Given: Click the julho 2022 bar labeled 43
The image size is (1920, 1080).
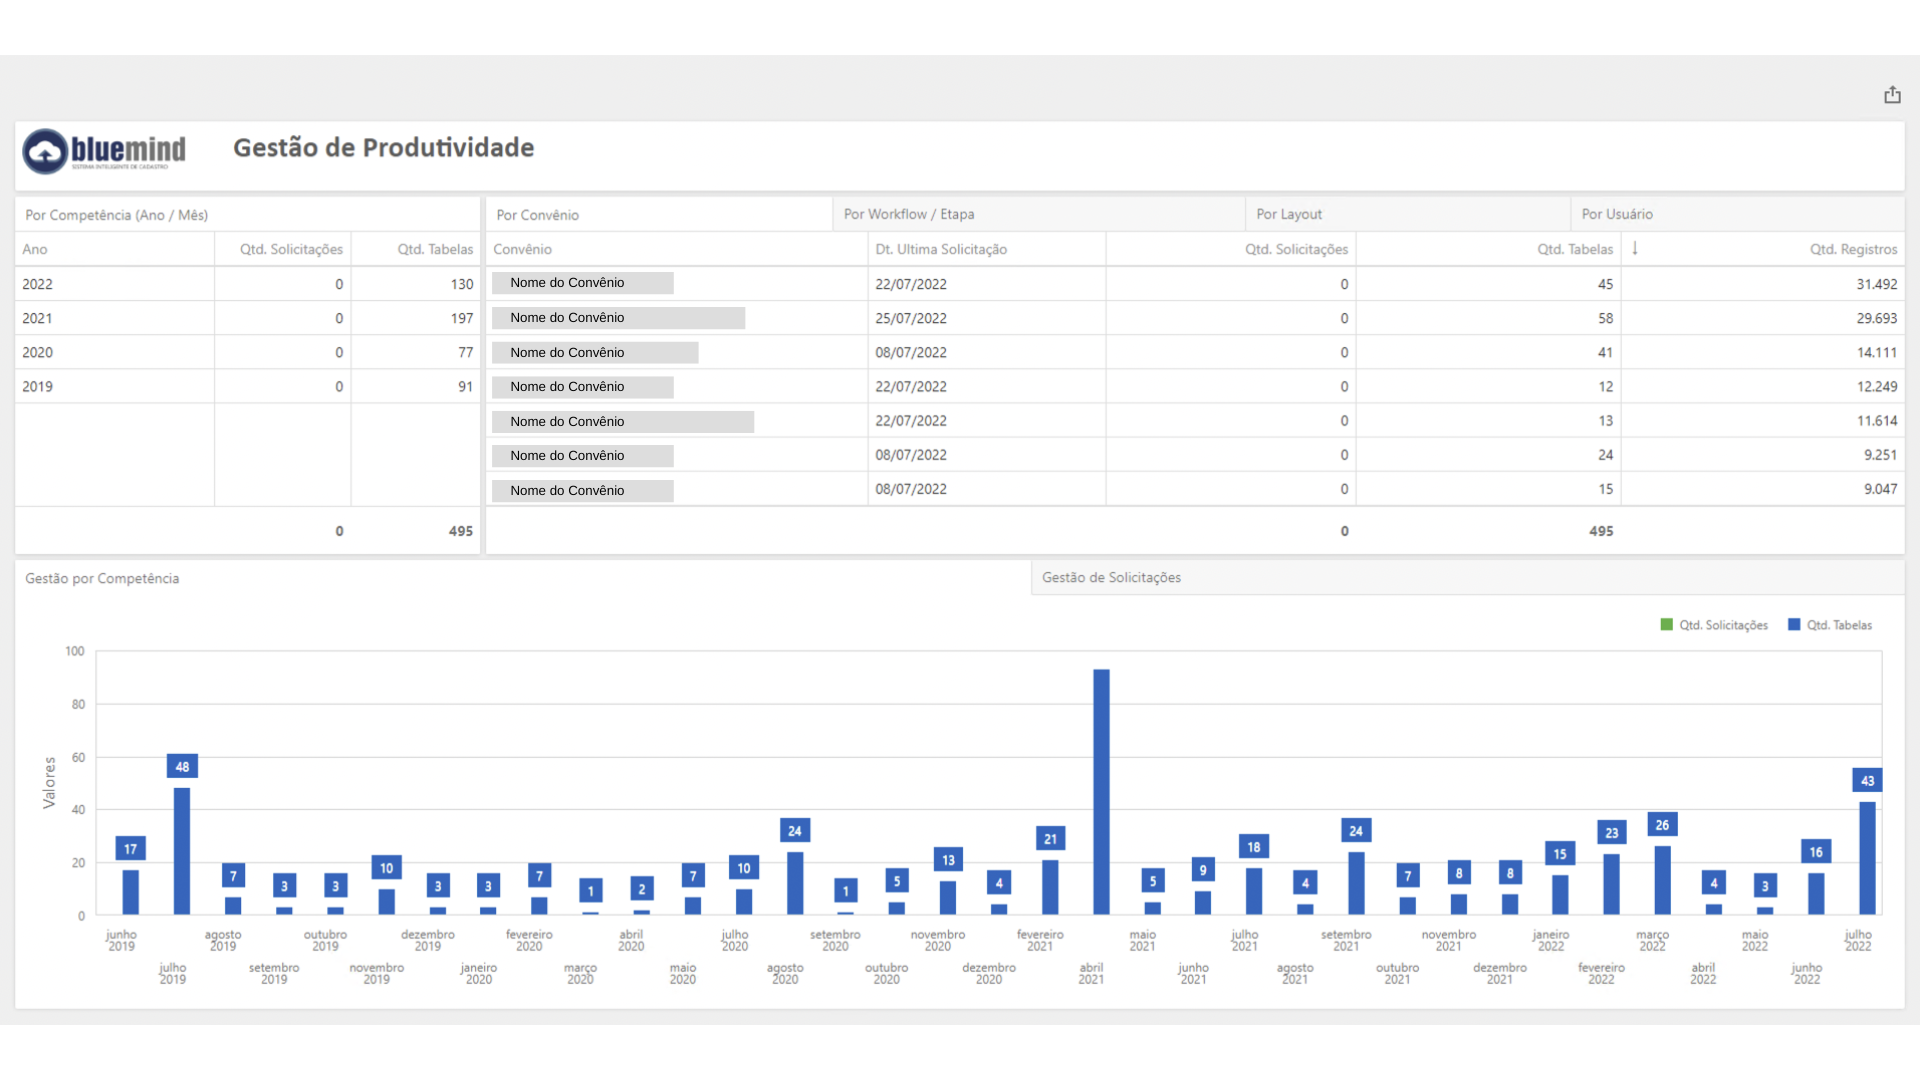Looking at the screenshot, I should pyautogui.click(x=1867, y=858).
